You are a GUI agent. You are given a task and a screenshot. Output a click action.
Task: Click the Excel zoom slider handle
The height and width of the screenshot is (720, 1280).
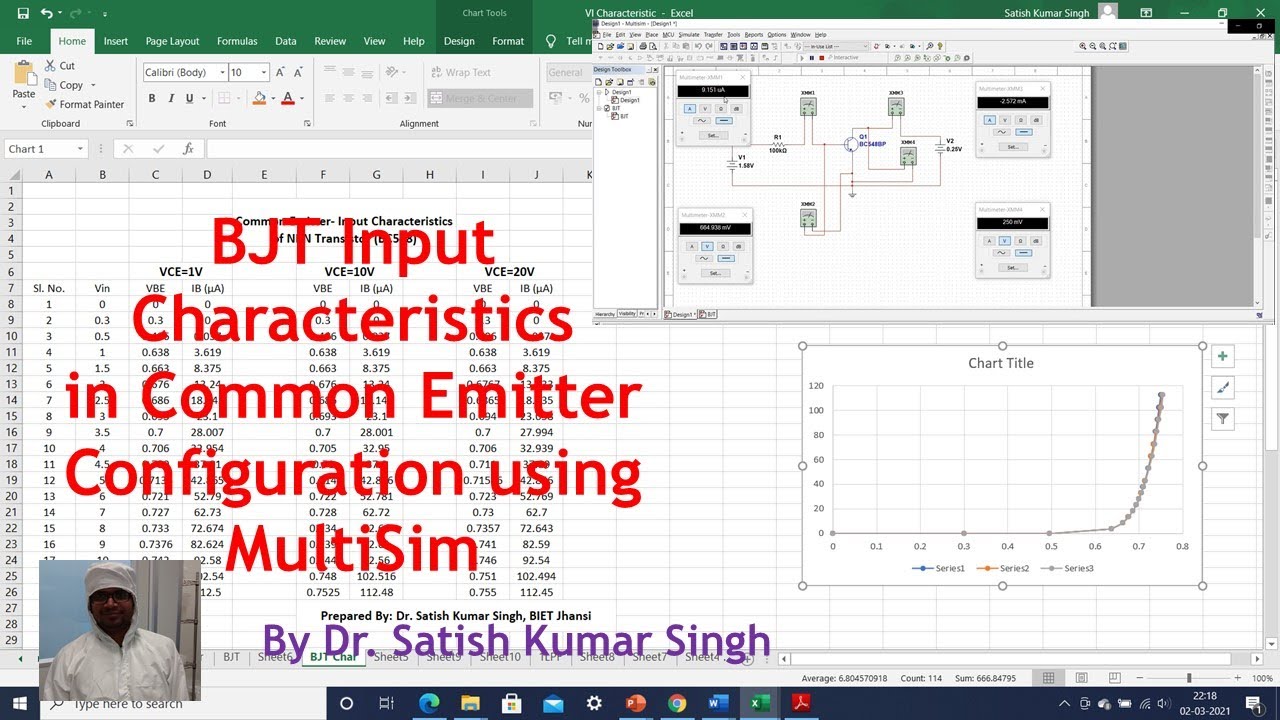click(x=1189, y=678)
